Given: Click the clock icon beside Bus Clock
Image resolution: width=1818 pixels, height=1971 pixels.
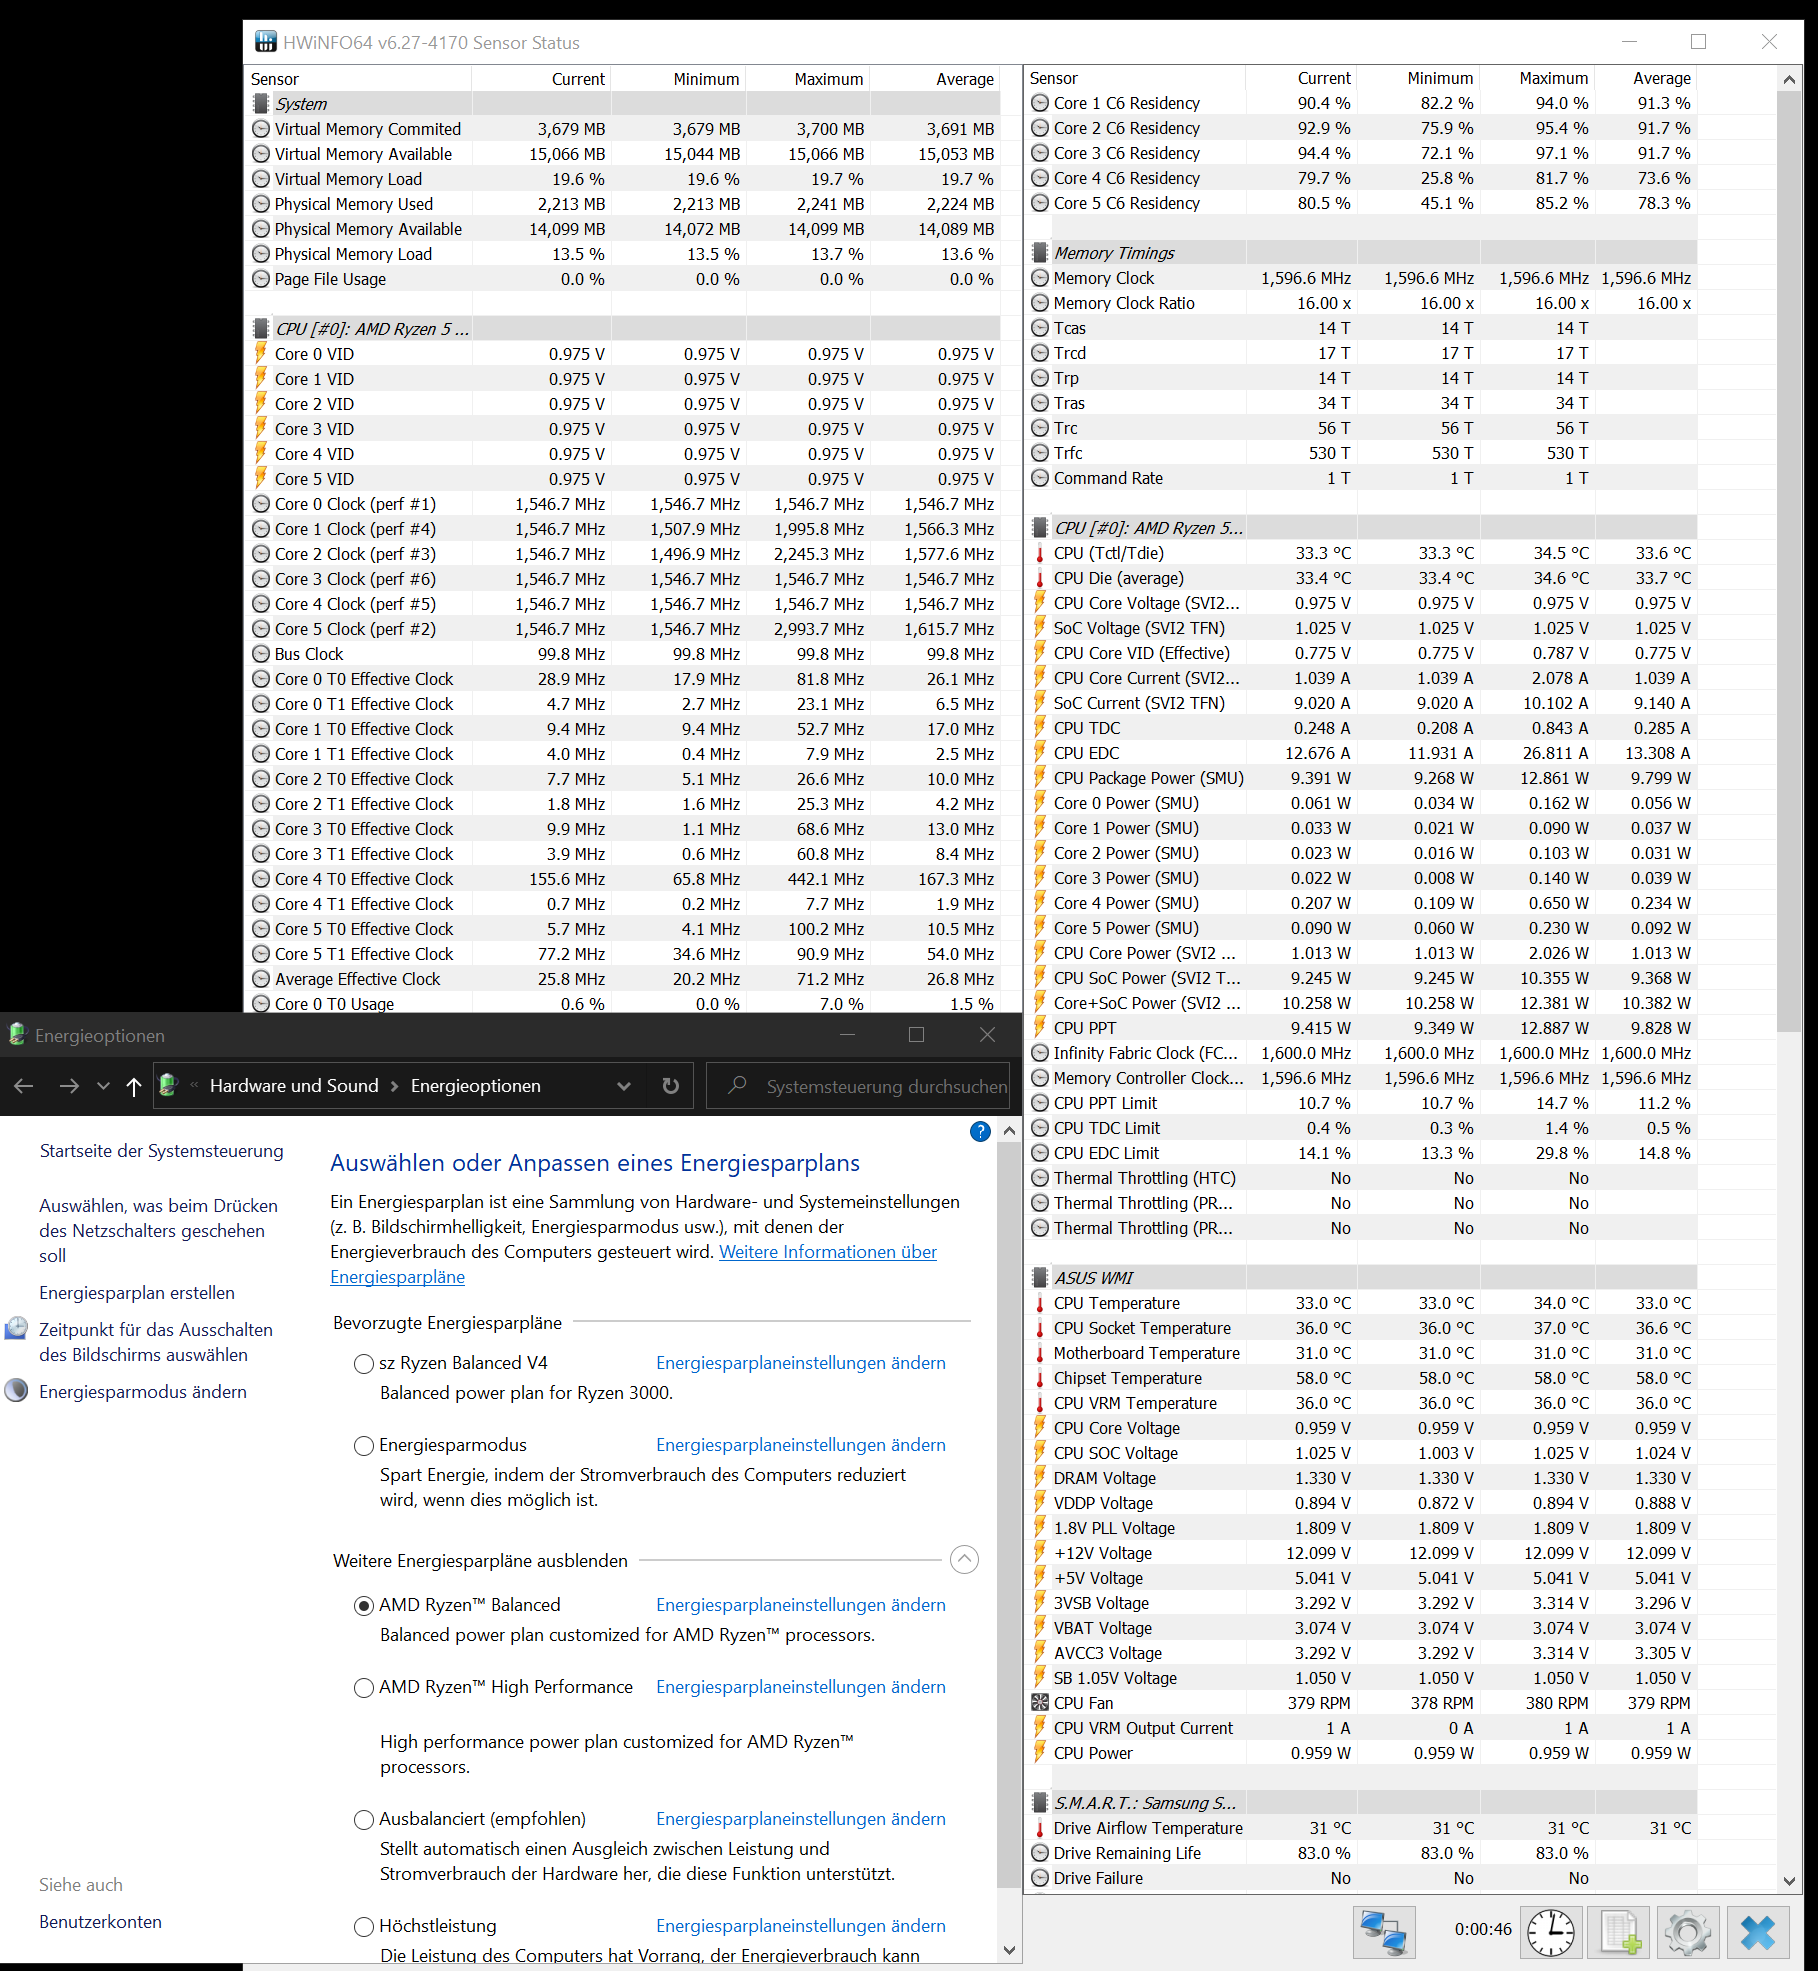Looking at the screenshot, I should 261,654.
